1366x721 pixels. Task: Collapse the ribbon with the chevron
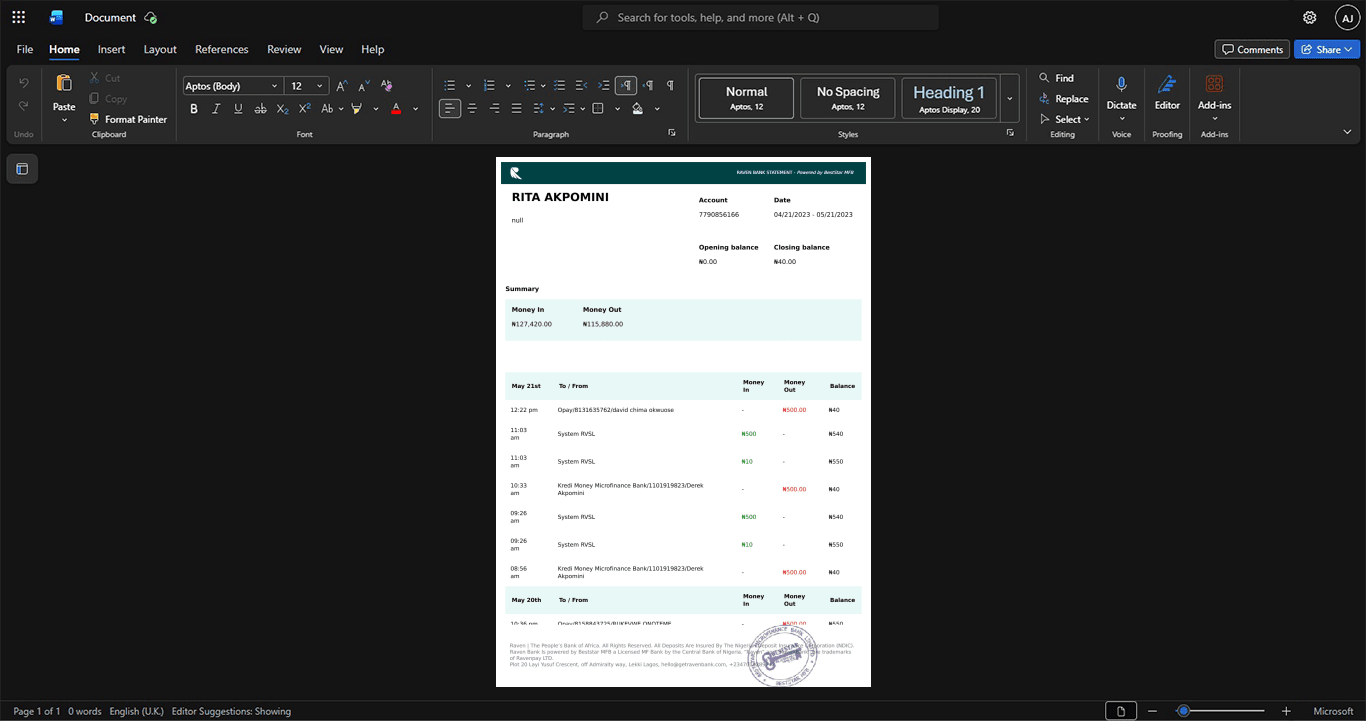(x=1347, y=131)
